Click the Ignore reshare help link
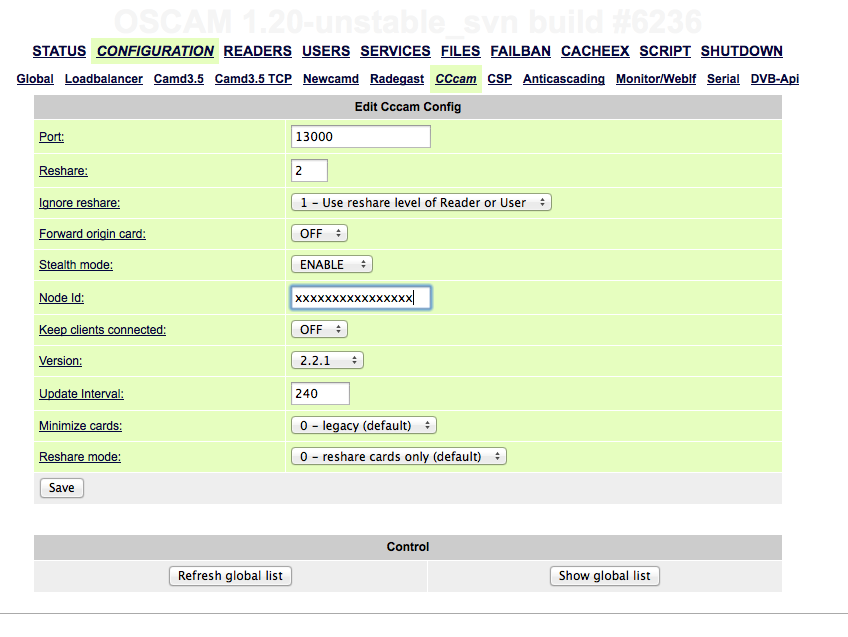Screen dimensions: 848x637 tap(80, 203)
